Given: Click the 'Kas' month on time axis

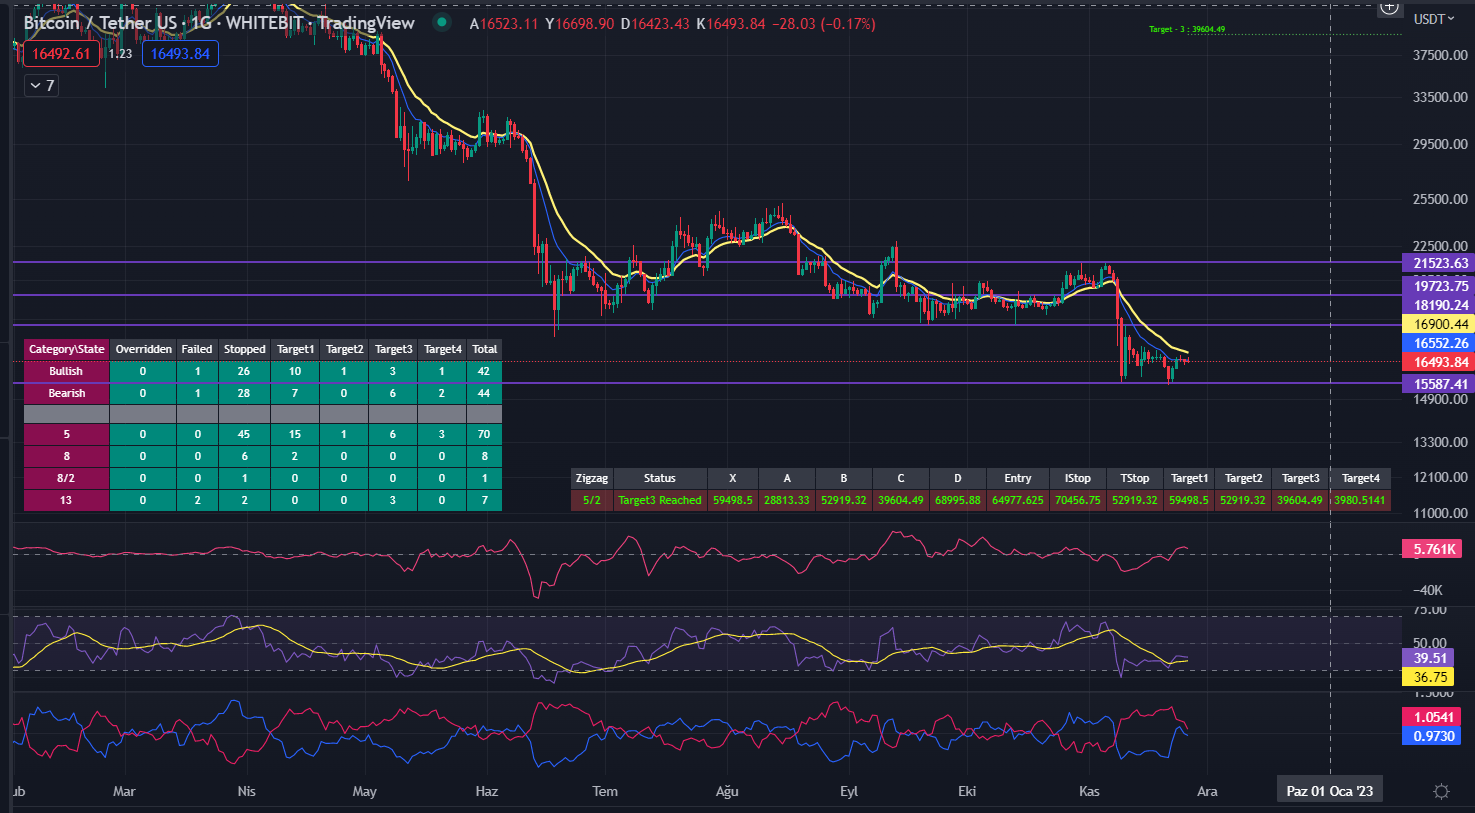Looking at the screenshot, I should click(1089, 791).
